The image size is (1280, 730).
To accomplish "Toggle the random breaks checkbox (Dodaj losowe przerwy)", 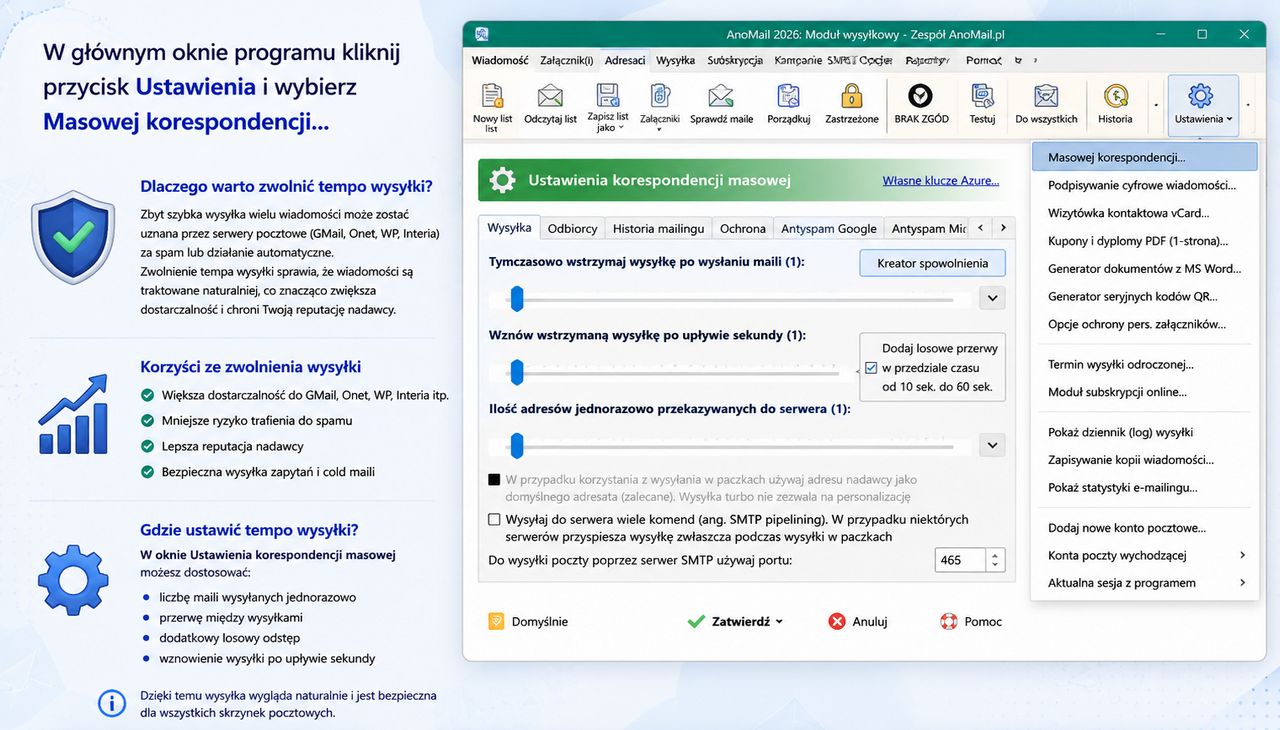I will point(871,368).
